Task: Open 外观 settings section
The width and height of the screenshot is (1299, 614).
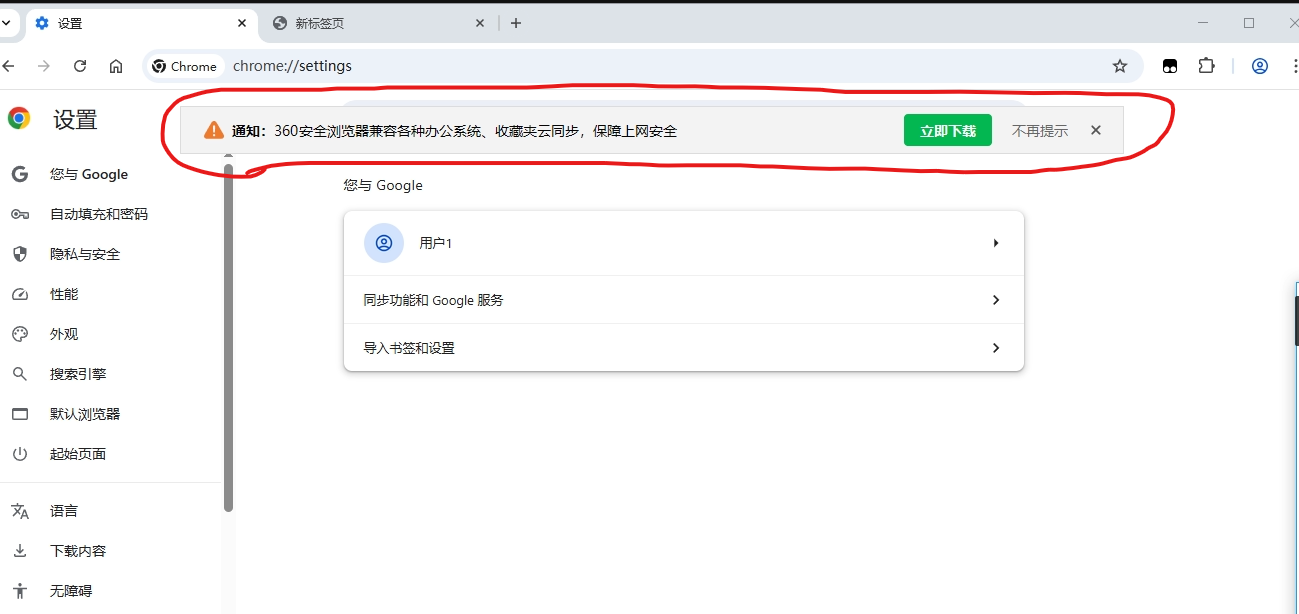Action: click(64, 334)
